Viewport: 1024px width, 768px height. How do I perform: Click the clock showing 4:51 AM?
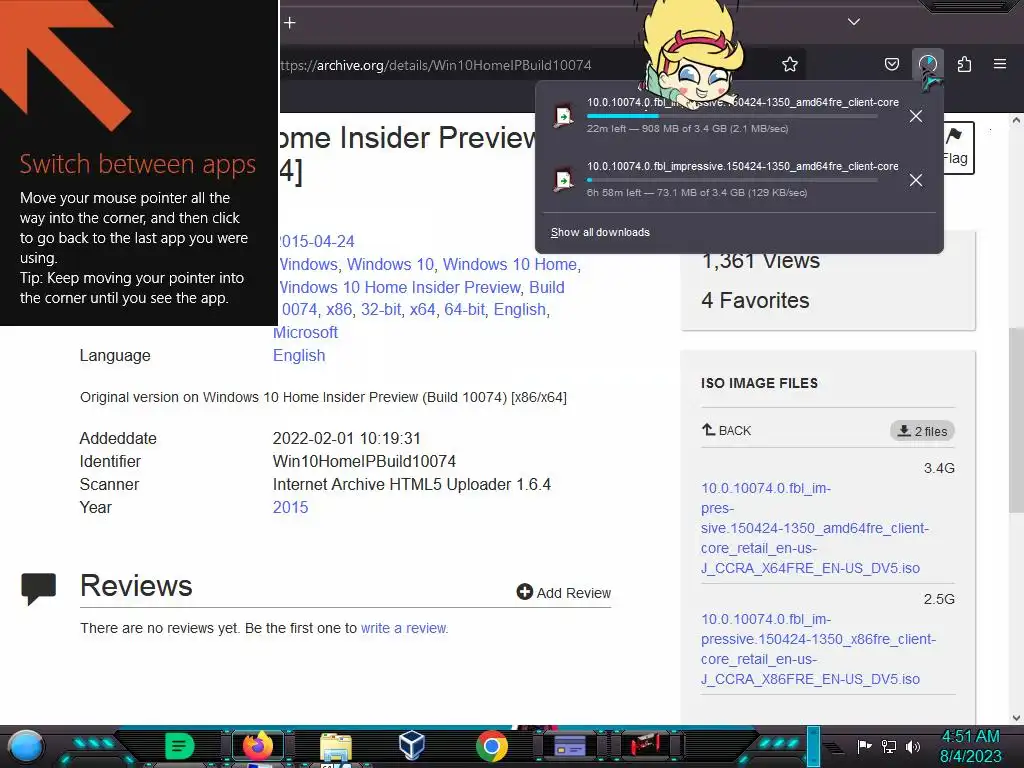click(970, 746)
